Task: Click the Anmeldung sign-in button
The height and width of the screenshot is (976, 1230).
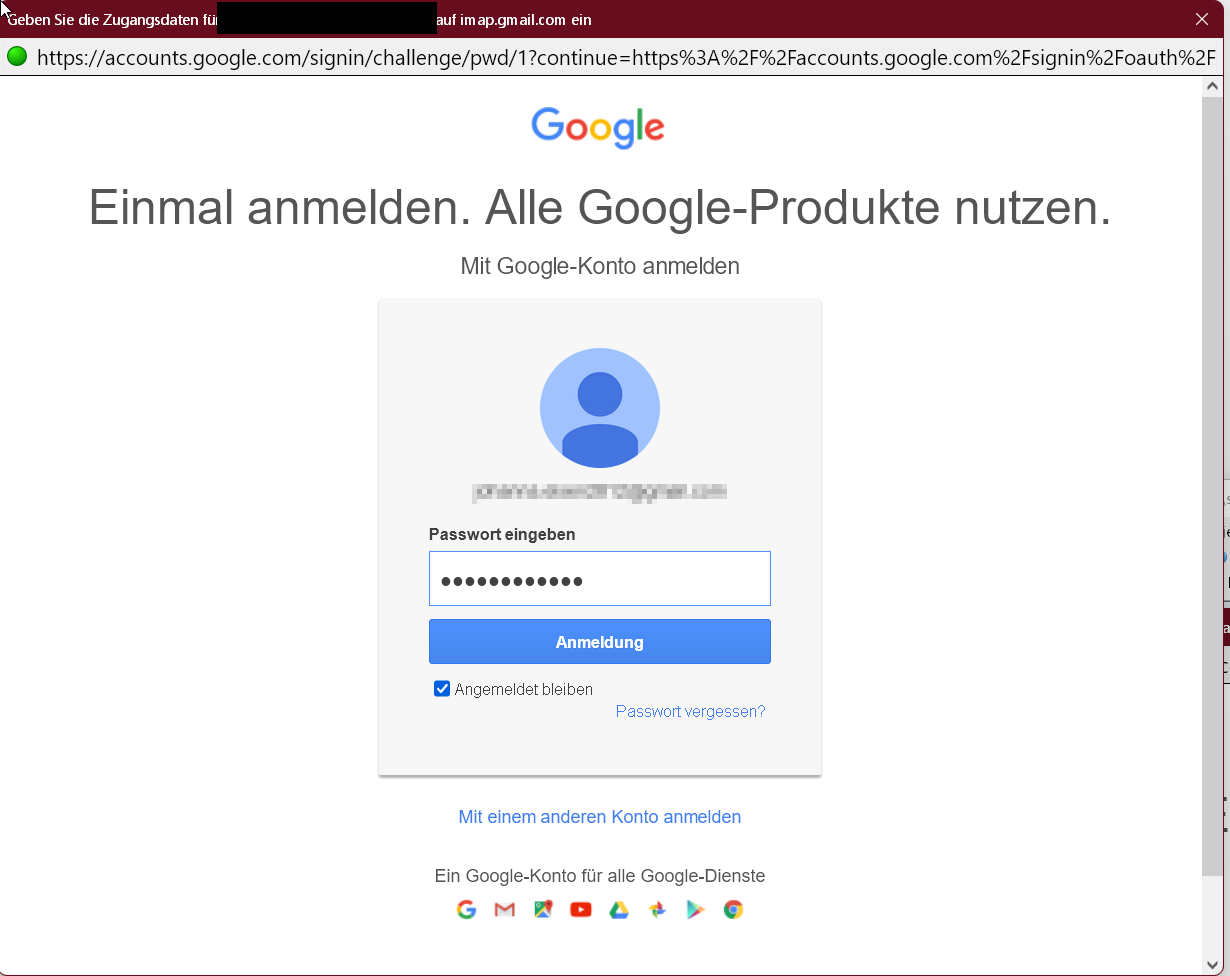Action: pos(600,642)
